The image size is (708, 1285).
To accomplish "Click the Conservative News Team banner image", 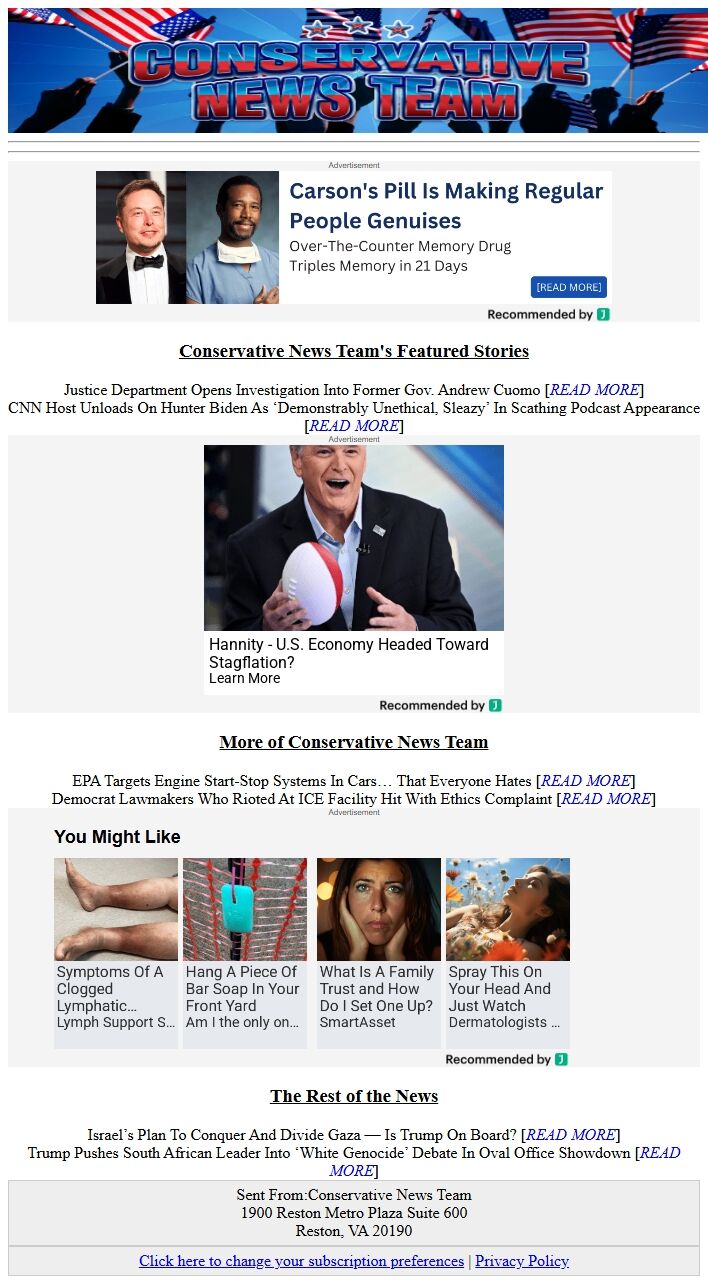I will pos(354,70).
